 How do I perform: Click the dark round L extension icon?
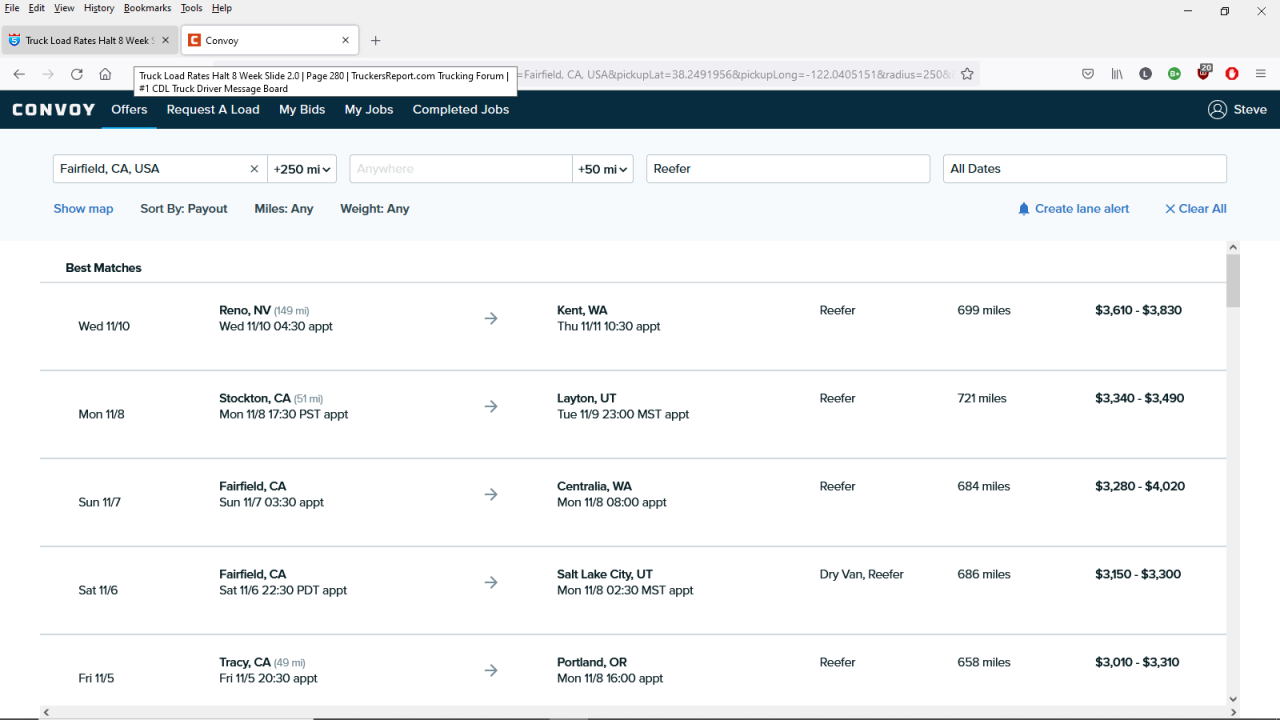coord(1146,74)
